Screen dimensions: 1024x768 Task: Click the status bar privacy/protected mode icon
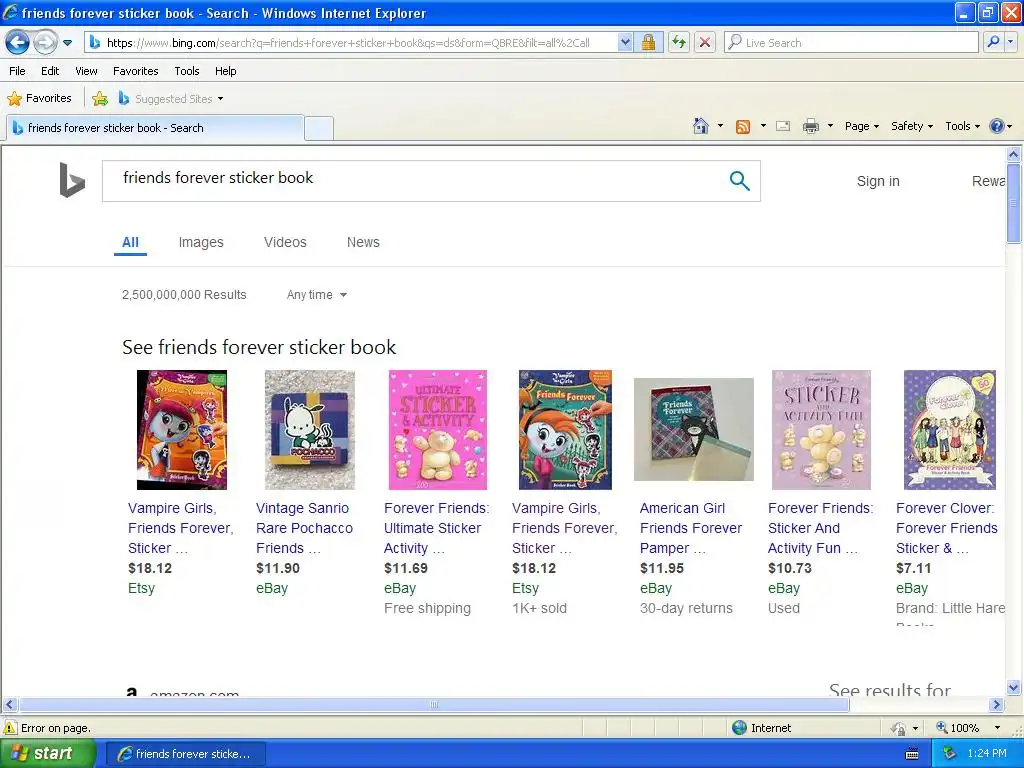[899, 728]
